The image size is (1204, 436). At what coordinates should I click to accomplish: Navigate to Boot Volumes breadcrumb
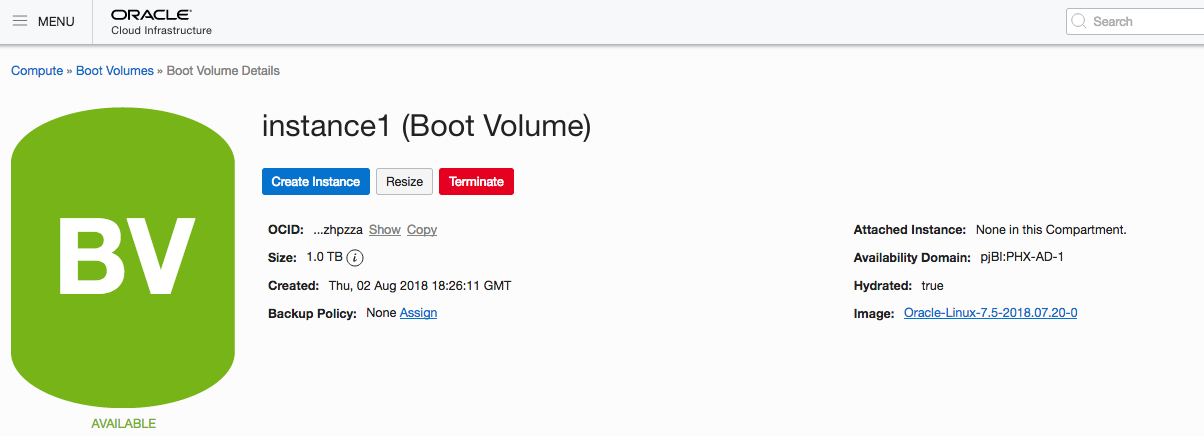click(x=115, y=71)
